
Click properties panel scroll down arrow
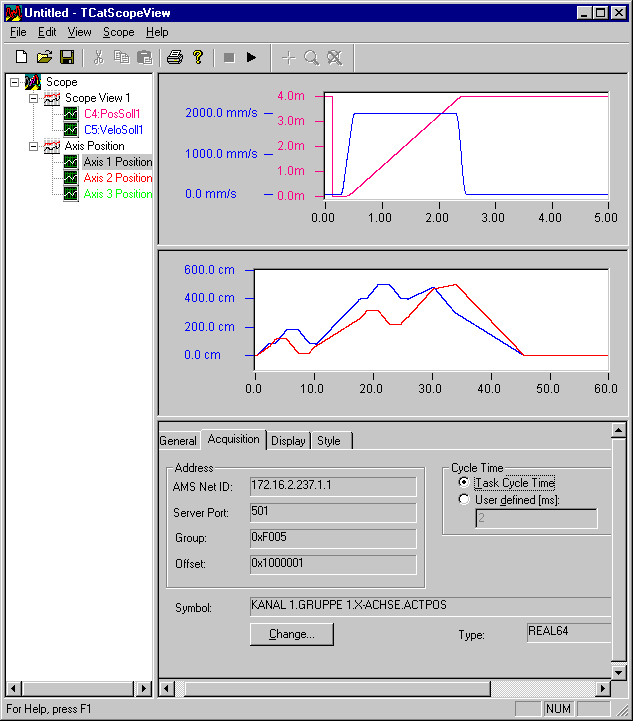click(619, 672)
